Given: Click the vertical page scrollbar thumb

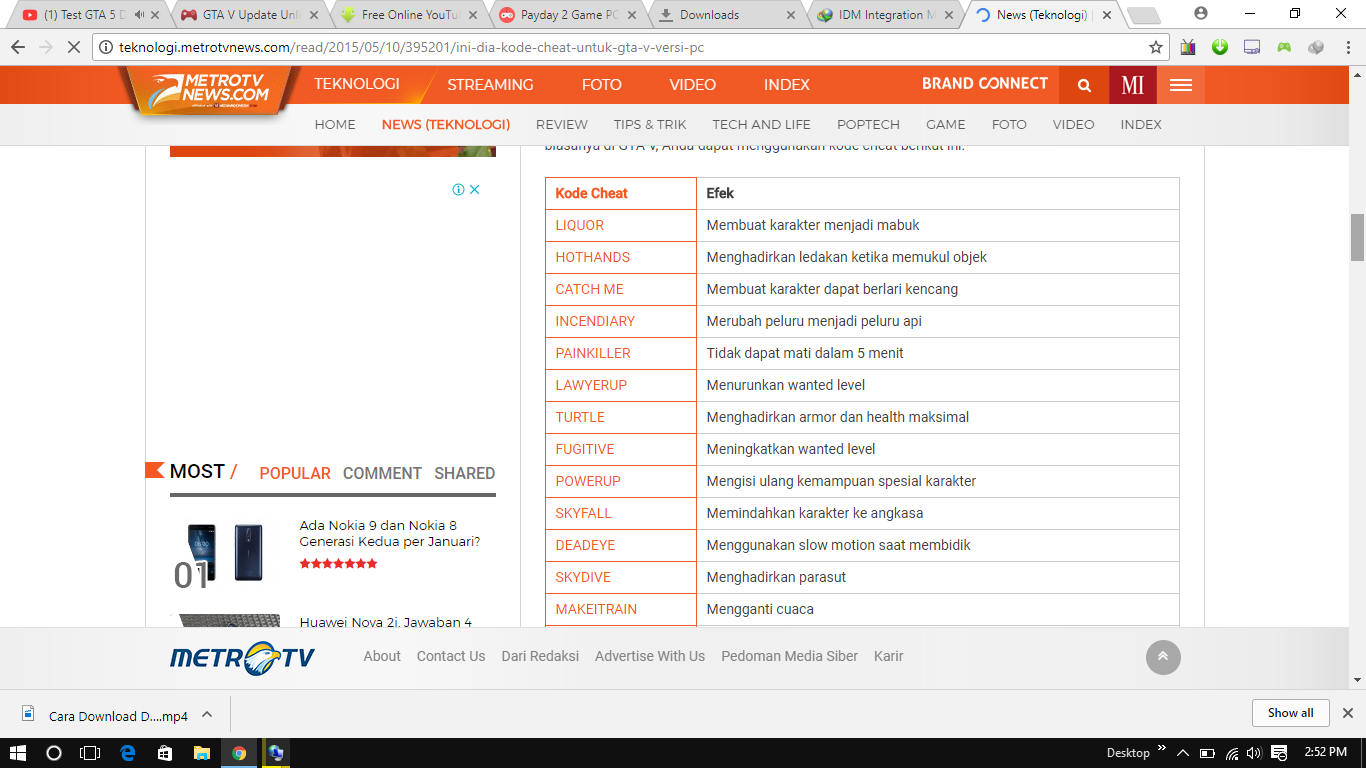Looking at the screenshot, I should [x=1357, y=237].
